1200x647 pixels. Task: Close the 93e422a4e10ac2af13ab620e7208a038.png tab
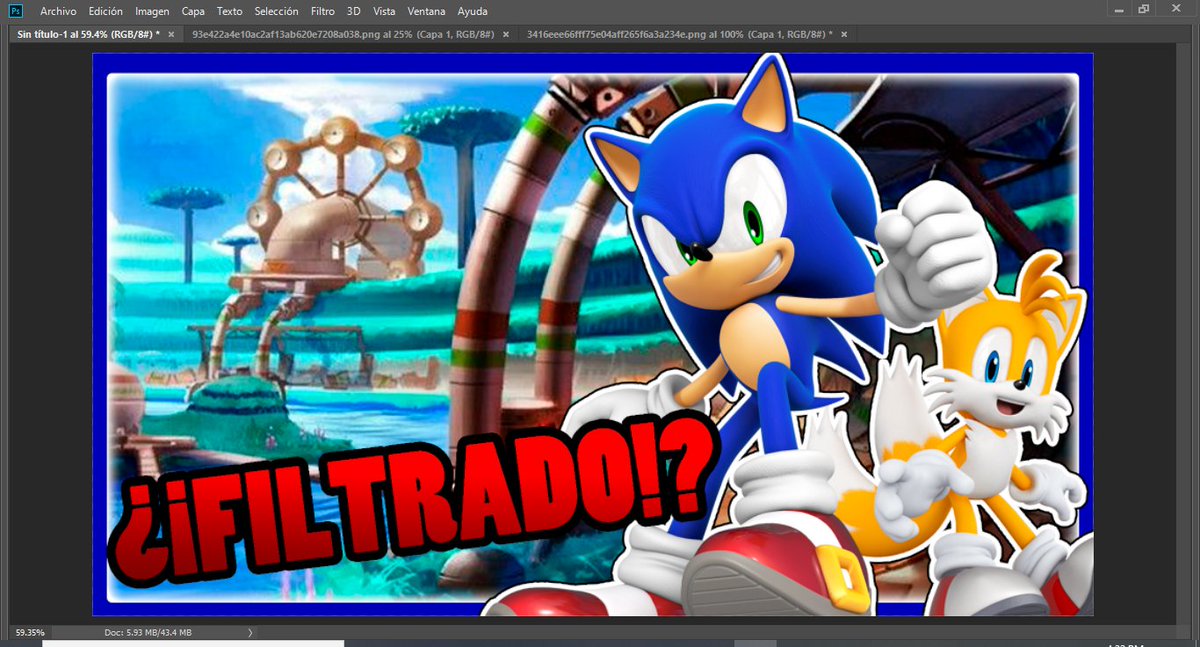506,34
